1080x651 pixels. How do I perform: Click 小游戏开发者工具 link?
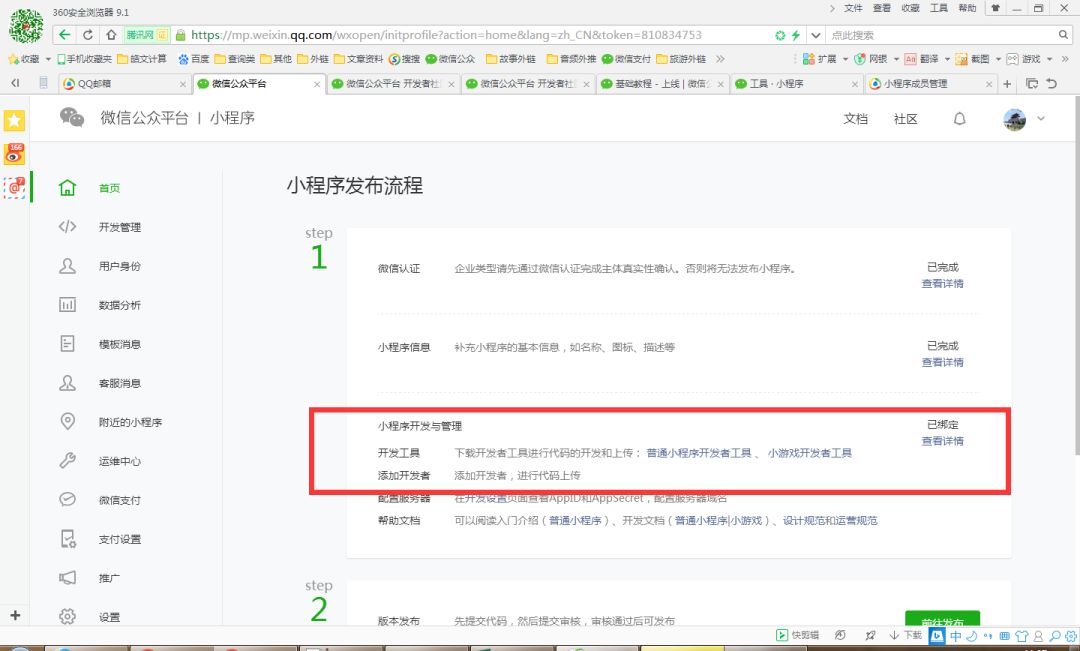[809, 453]
